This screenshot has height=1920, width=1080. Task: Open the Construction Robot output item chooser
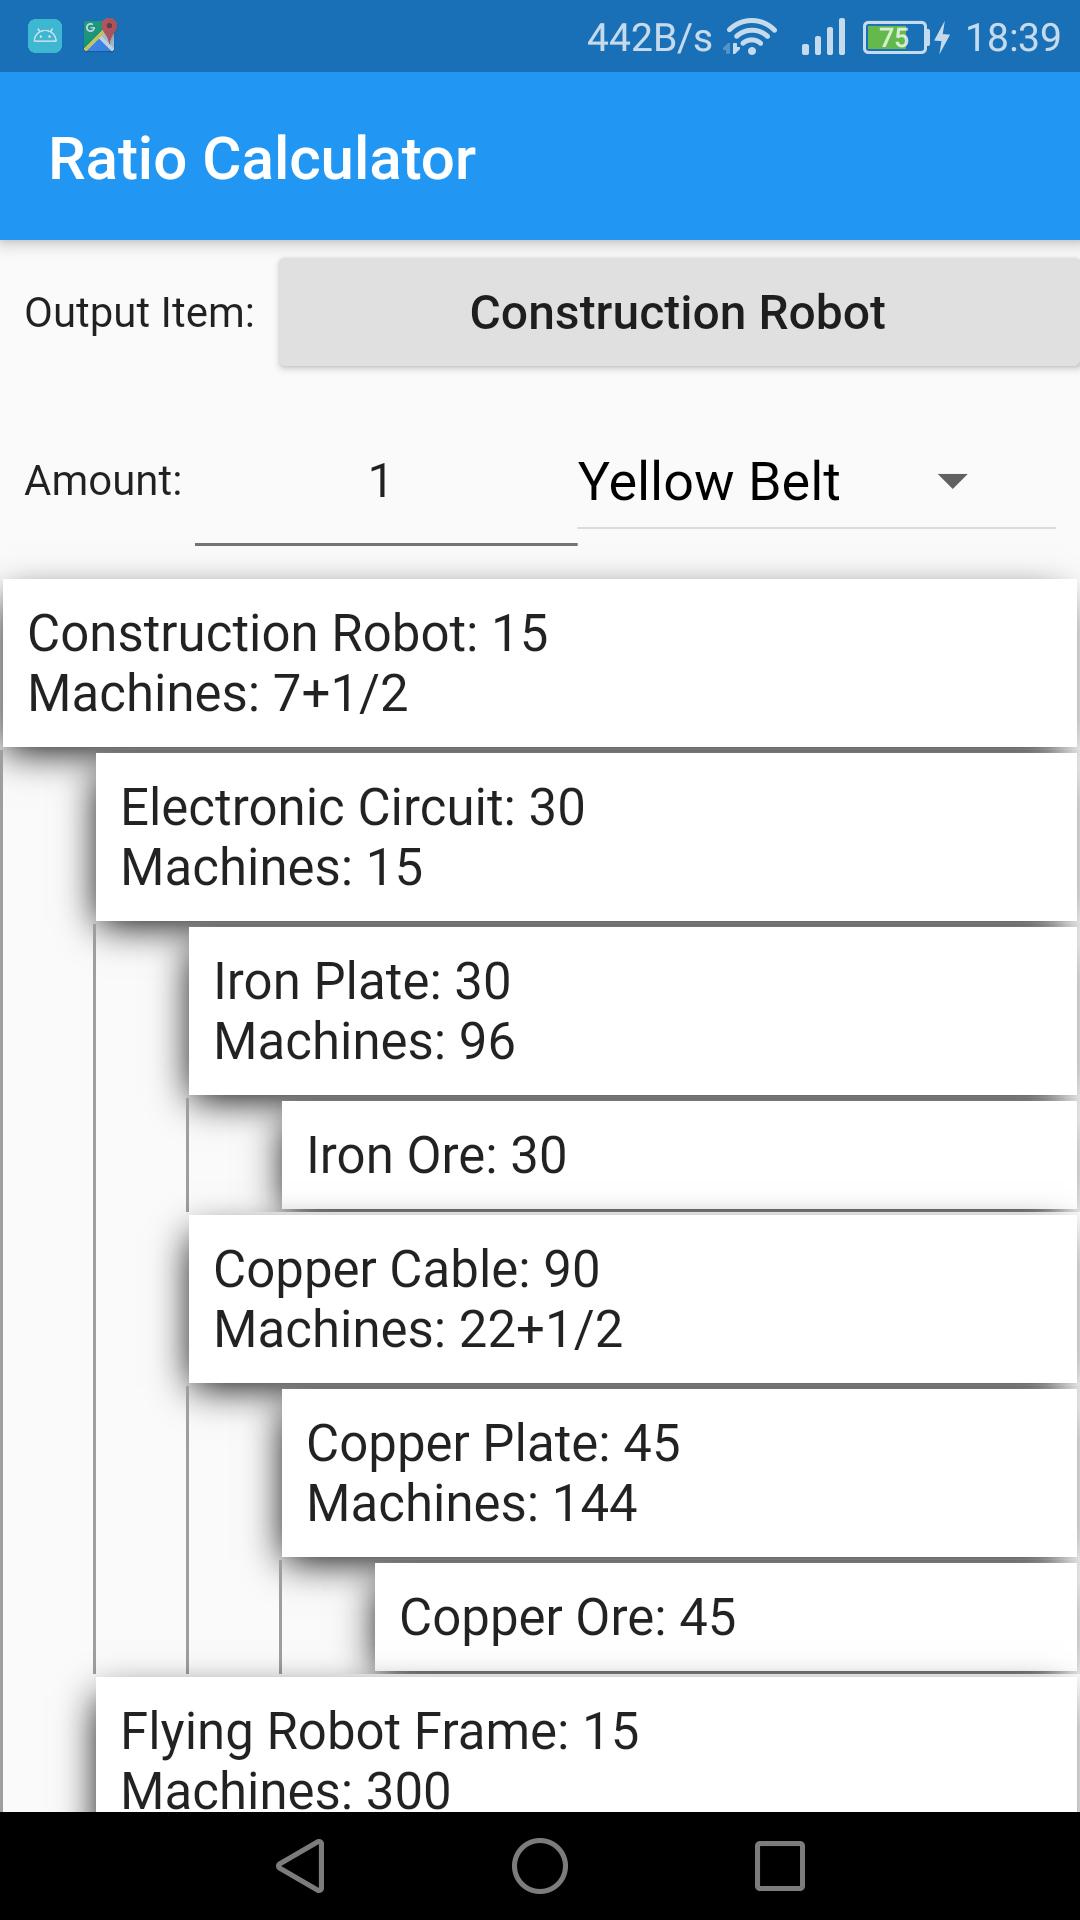click(x=679, y=312)
